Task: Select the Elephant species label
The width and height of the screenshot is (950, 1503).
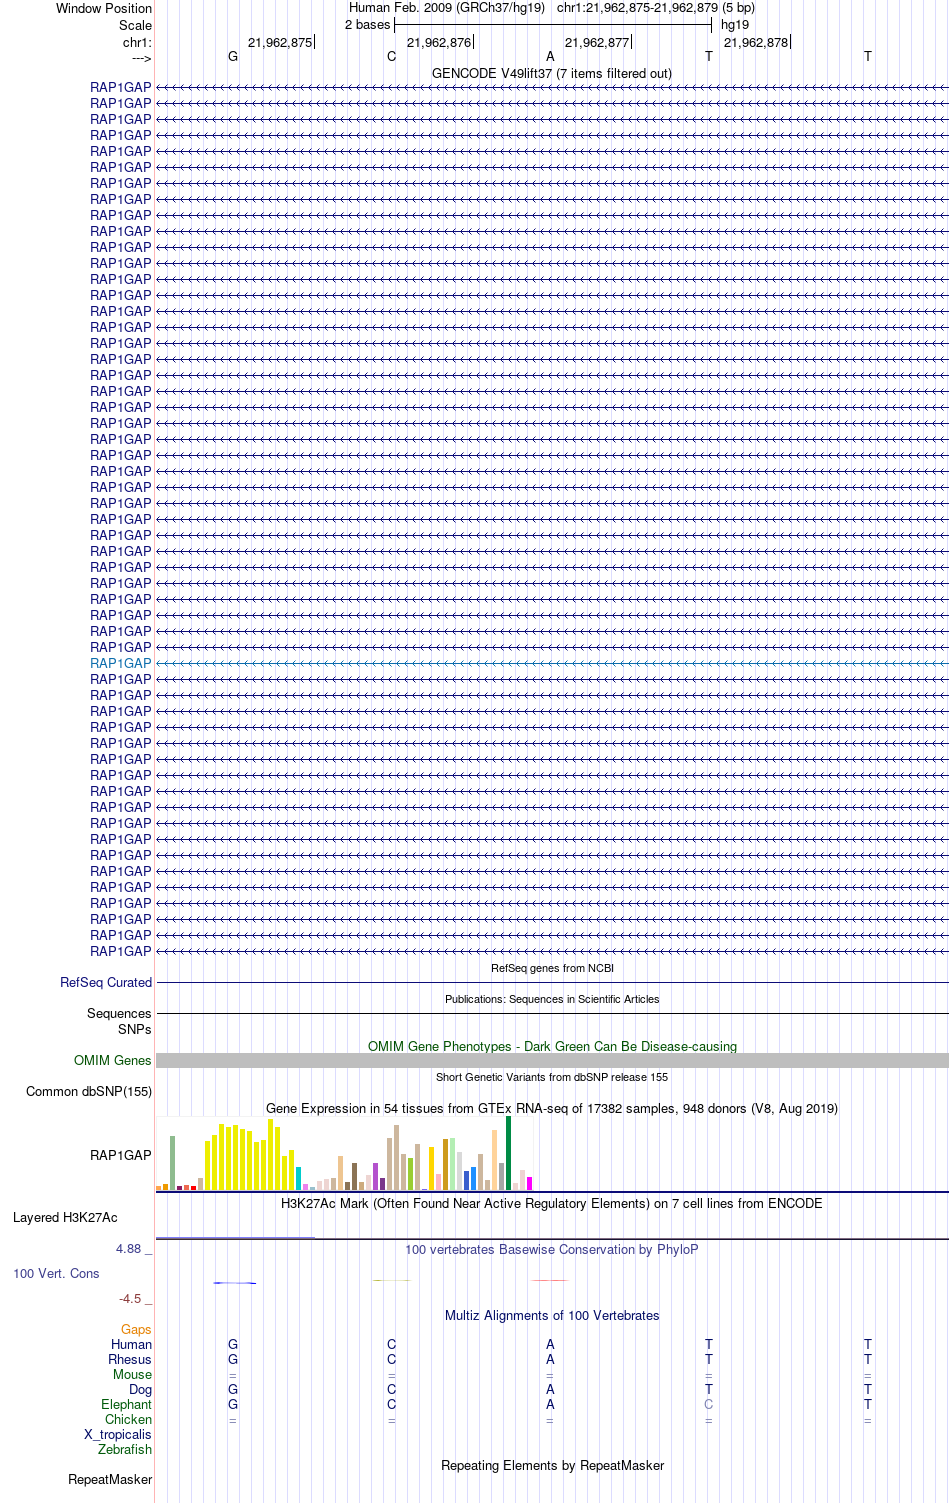Action: coord(126,1404)
